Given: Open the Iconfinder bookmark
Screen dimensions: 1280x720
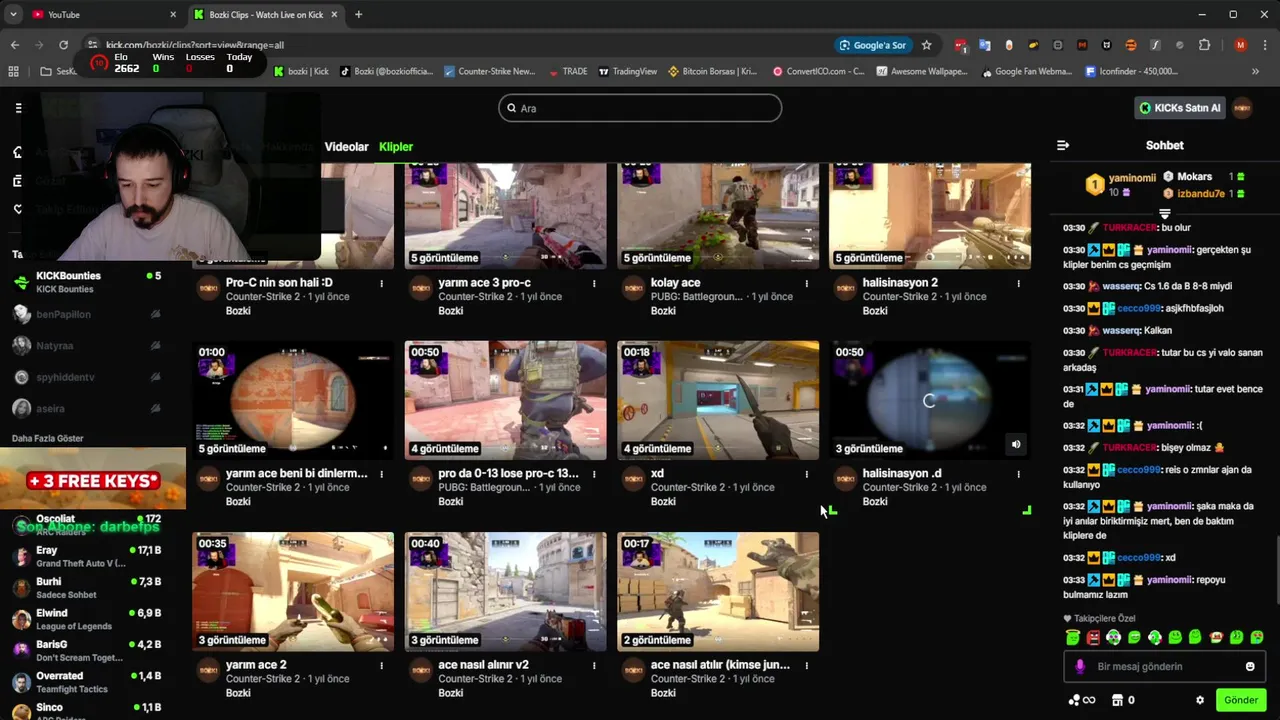Looking at the screenshot, I should point(1132,71).
